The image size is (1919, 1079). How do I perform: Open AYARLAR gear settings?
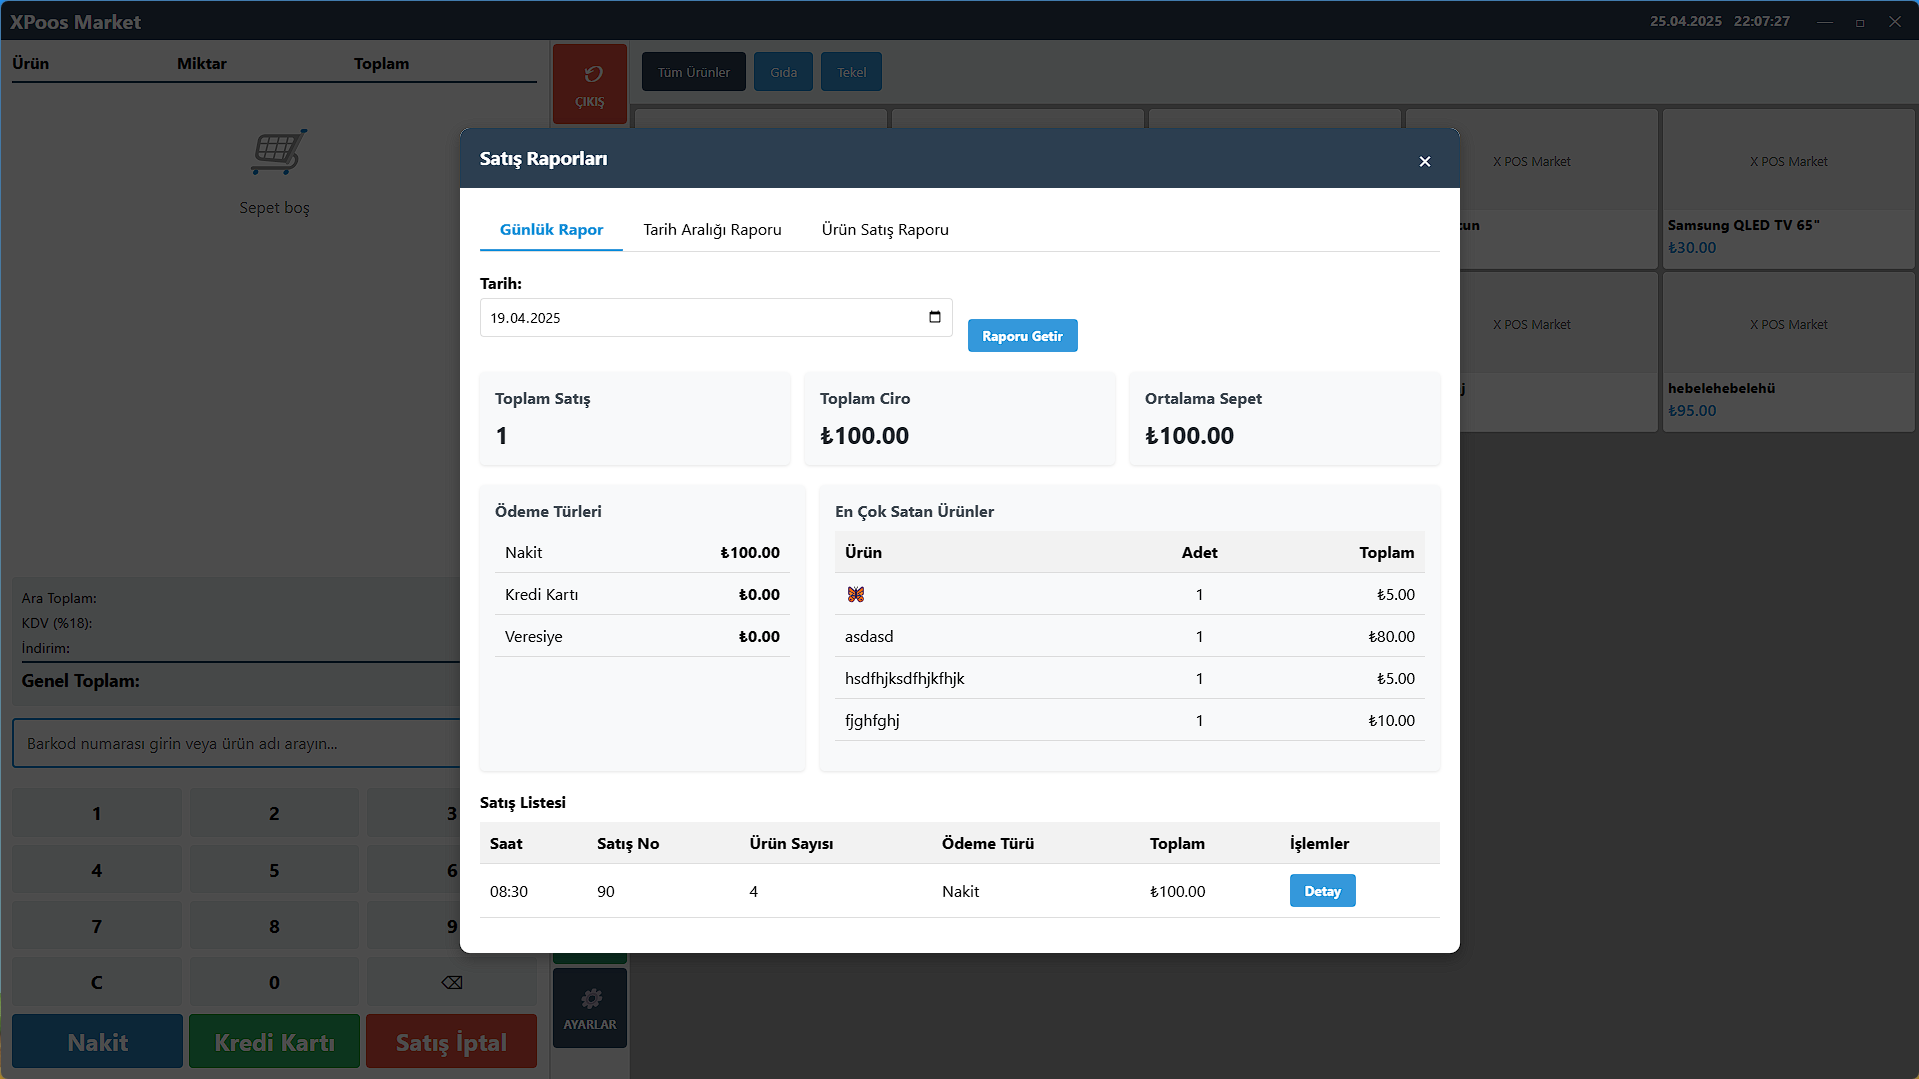pyautogui.click(x=590, y=1008)
